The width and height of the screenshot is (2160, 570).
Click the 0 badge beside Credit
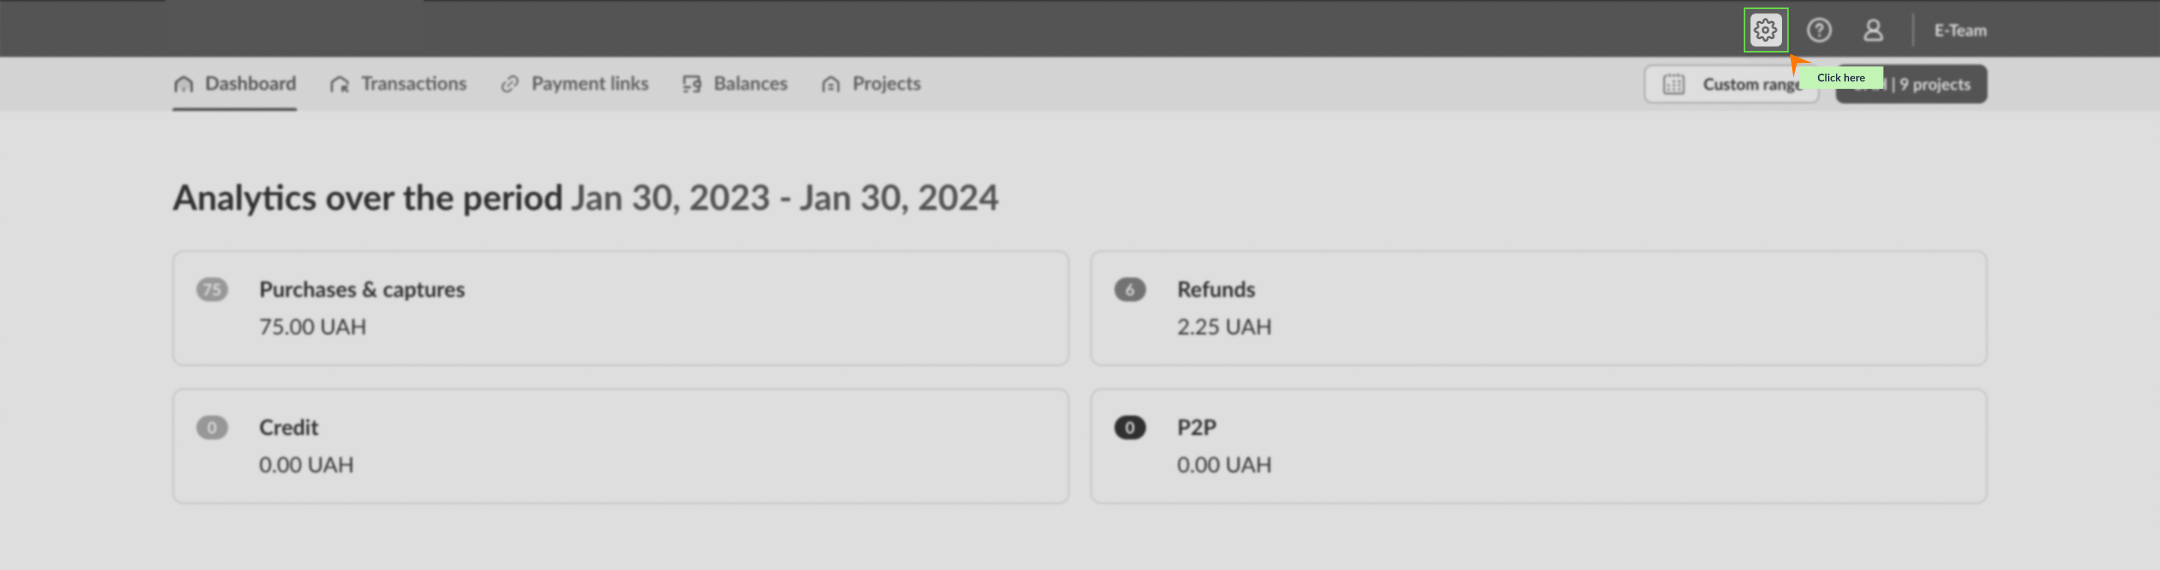pos(212,428)
